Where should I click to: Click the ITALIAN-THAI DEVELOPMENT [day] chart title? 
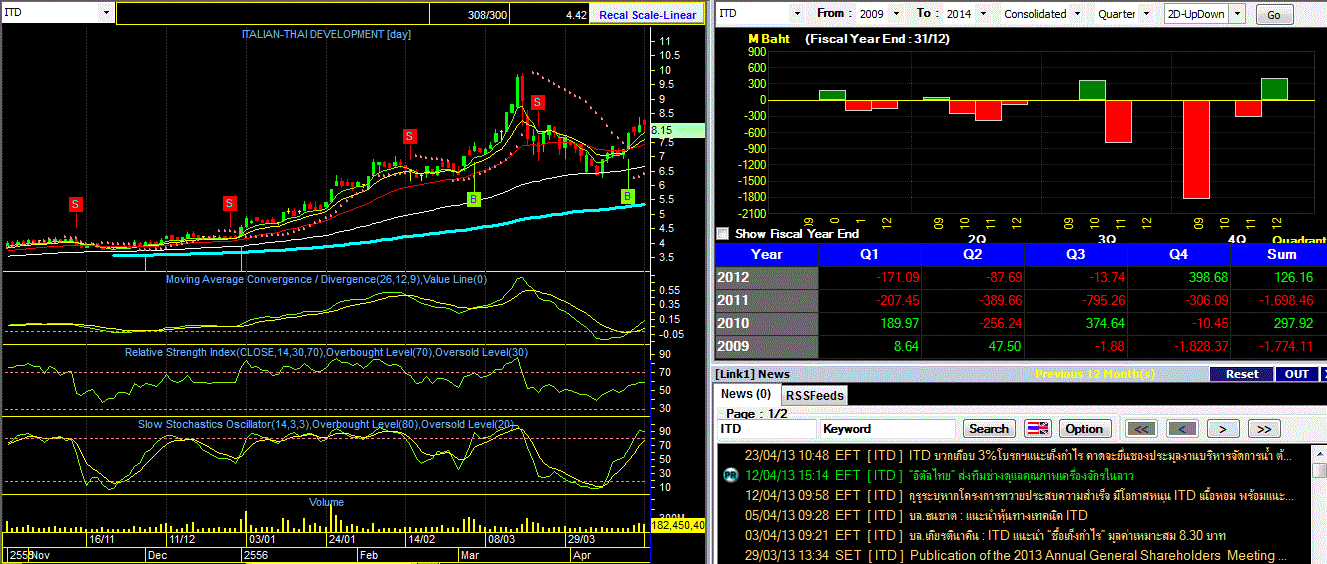click(x=326, y=35)
